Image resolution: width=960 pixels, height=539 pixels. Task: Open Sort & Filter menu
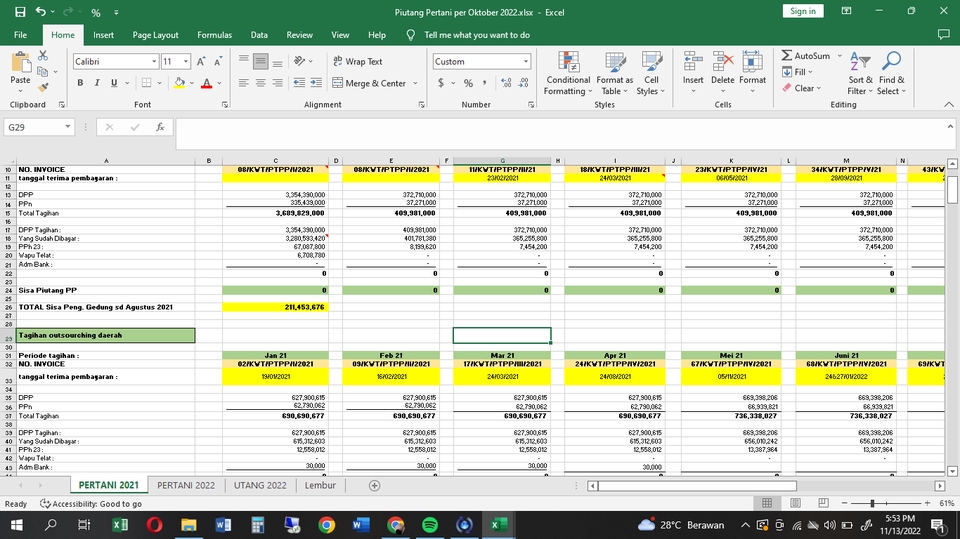tap(860, 74)
